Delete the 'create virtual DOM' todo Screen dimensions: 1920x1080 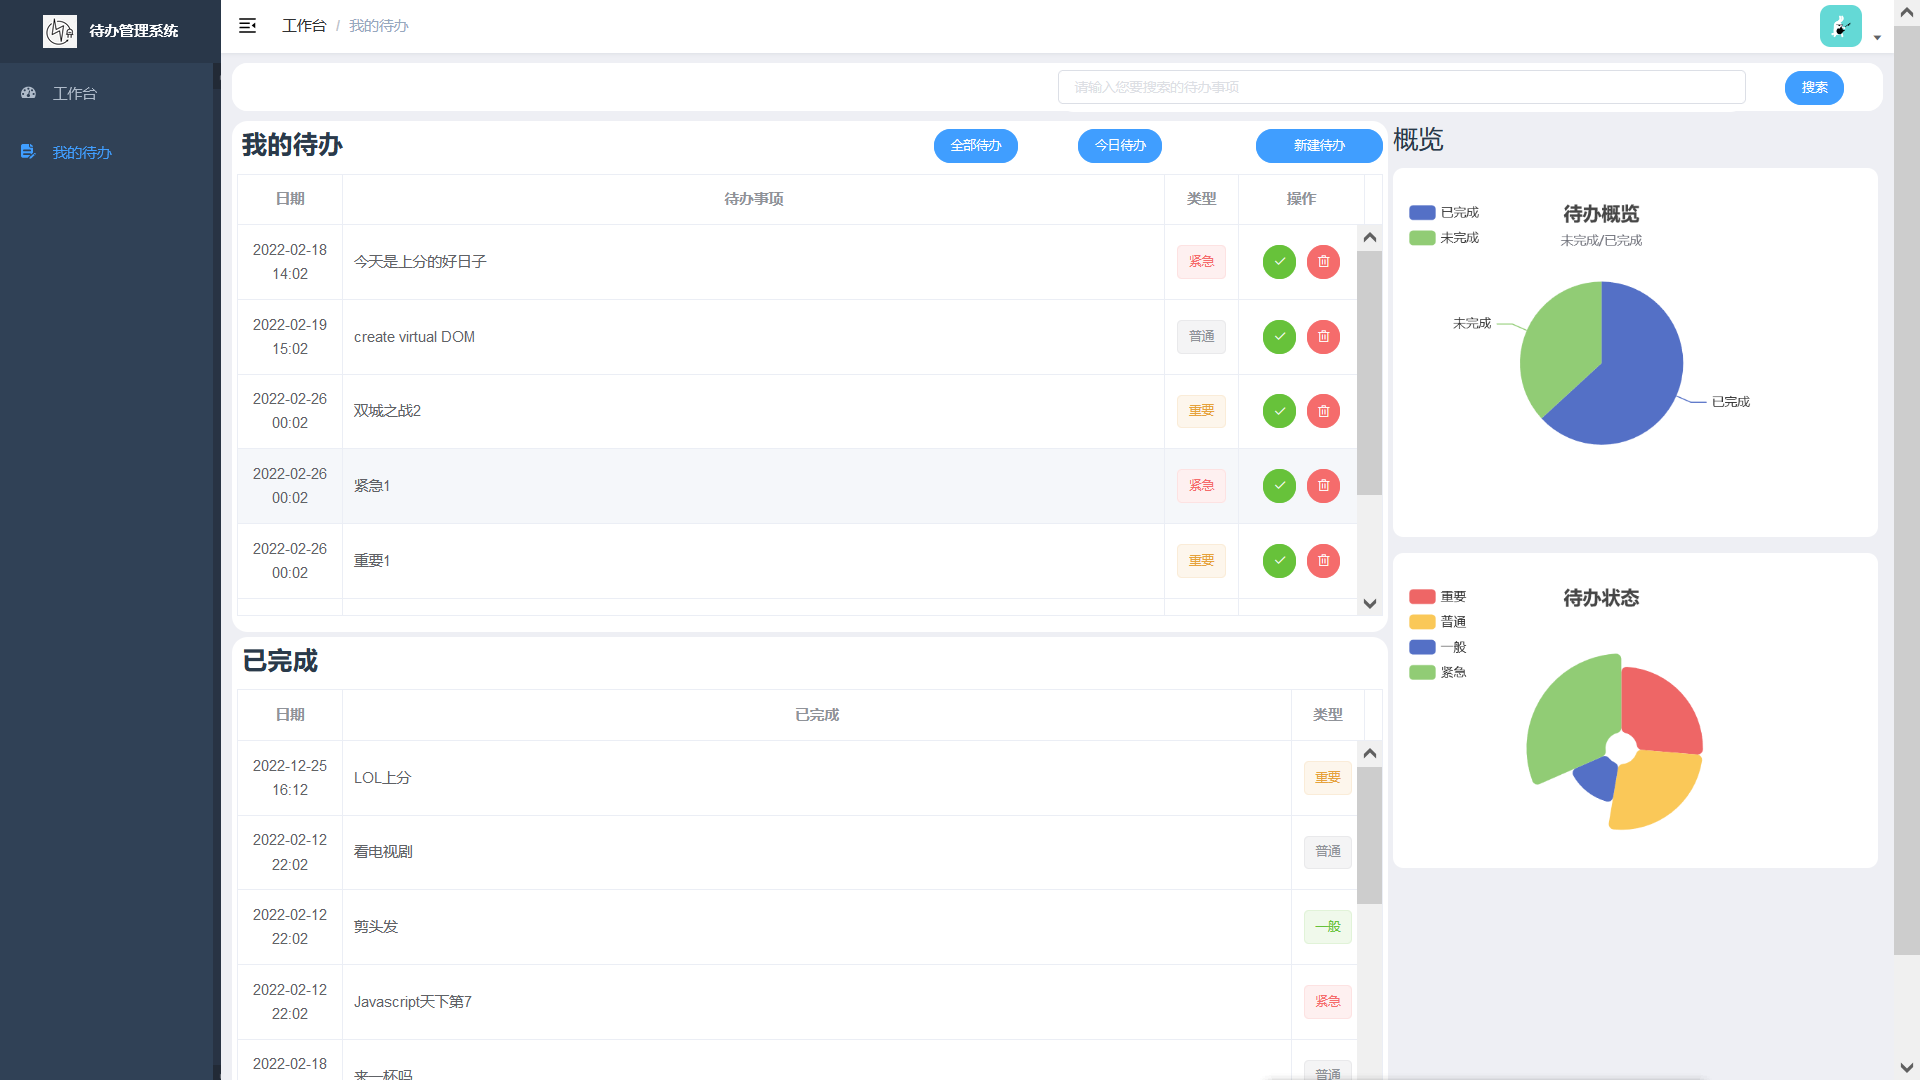click(1323, 337)
